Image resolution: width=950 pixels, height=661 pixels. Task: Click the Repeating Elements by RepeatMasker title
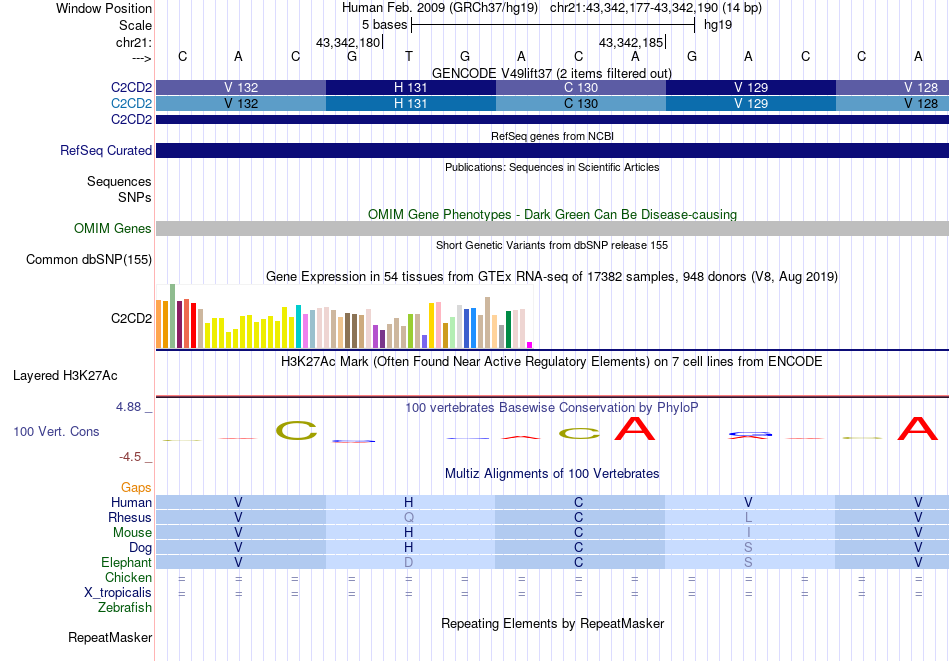[x=553, y=623]
